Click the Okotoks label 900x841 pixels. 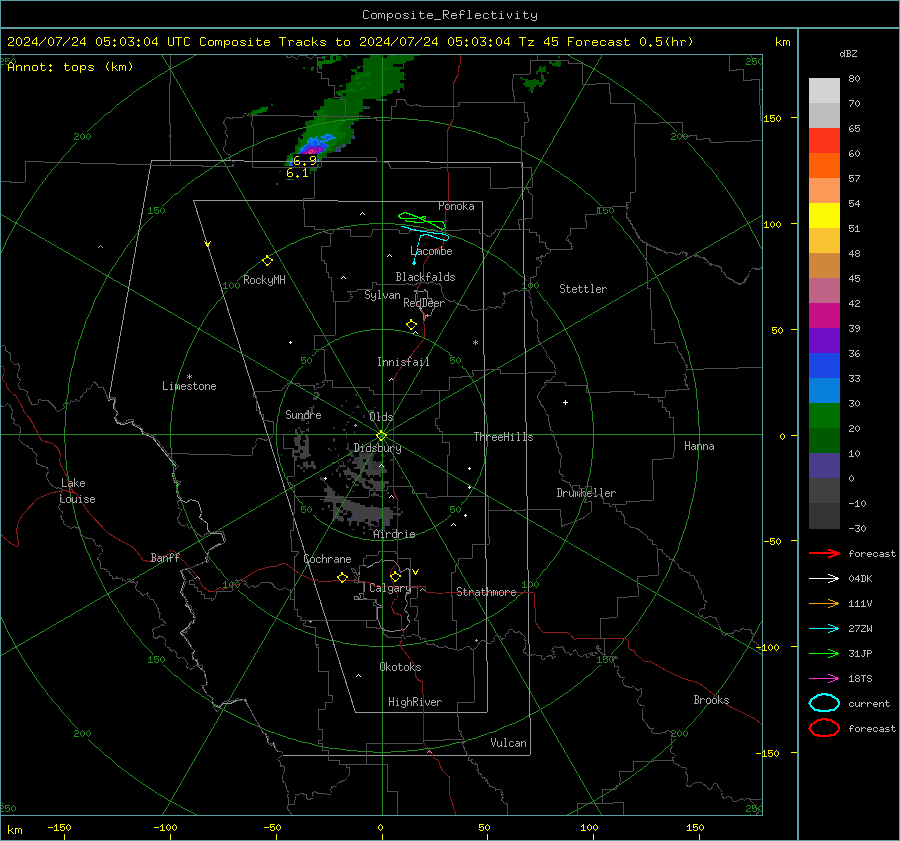tap(400, 667)
